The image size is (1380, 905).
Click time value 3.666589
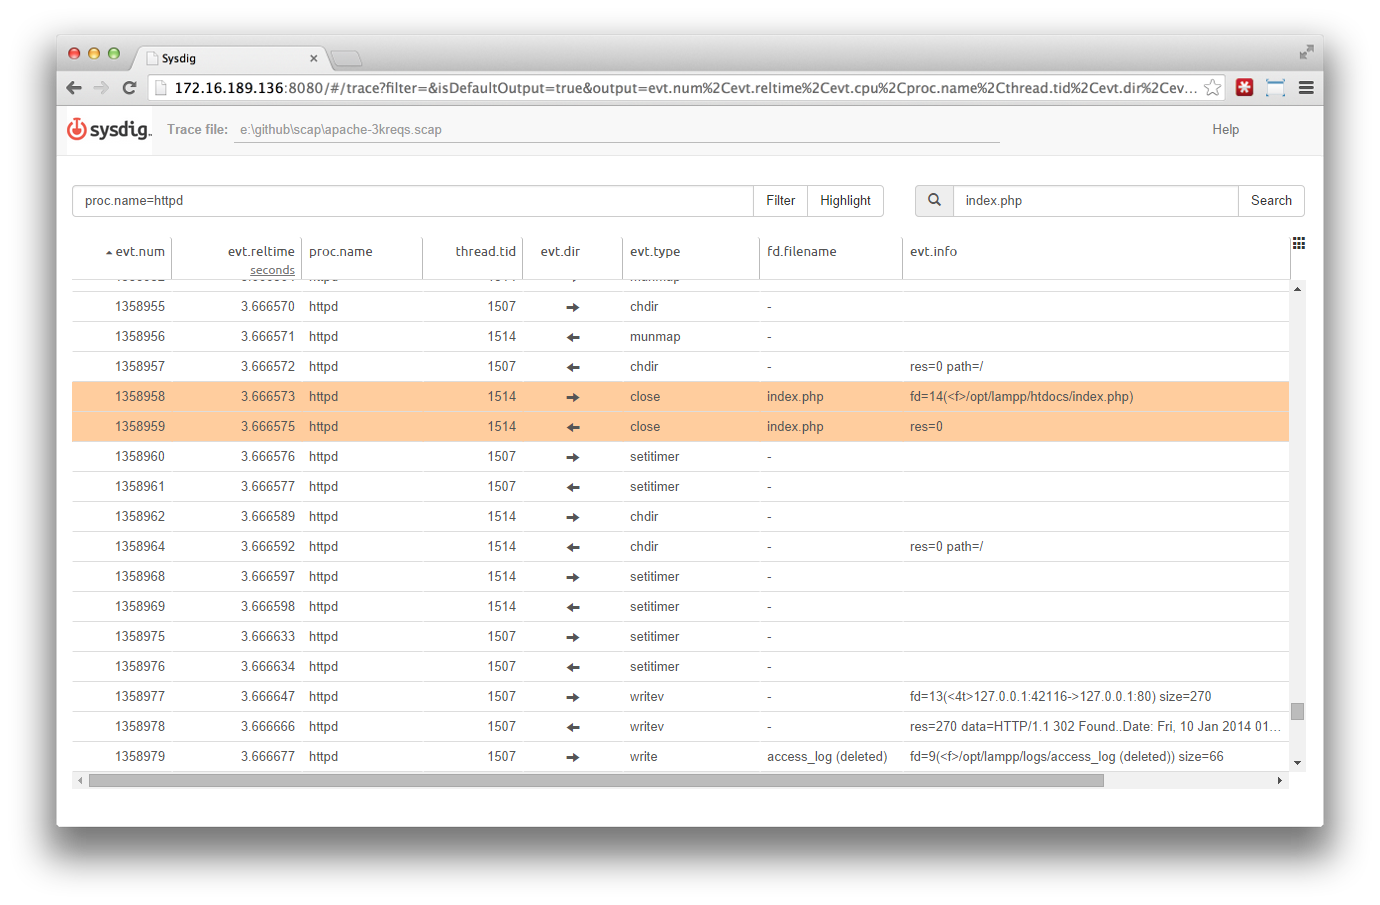tap(268, 516)
